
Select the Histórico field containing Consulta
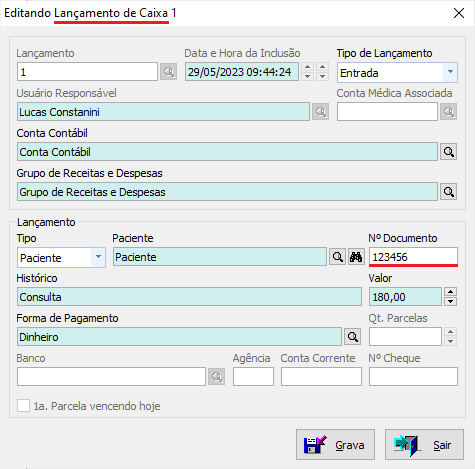click(x=189, y=297)
